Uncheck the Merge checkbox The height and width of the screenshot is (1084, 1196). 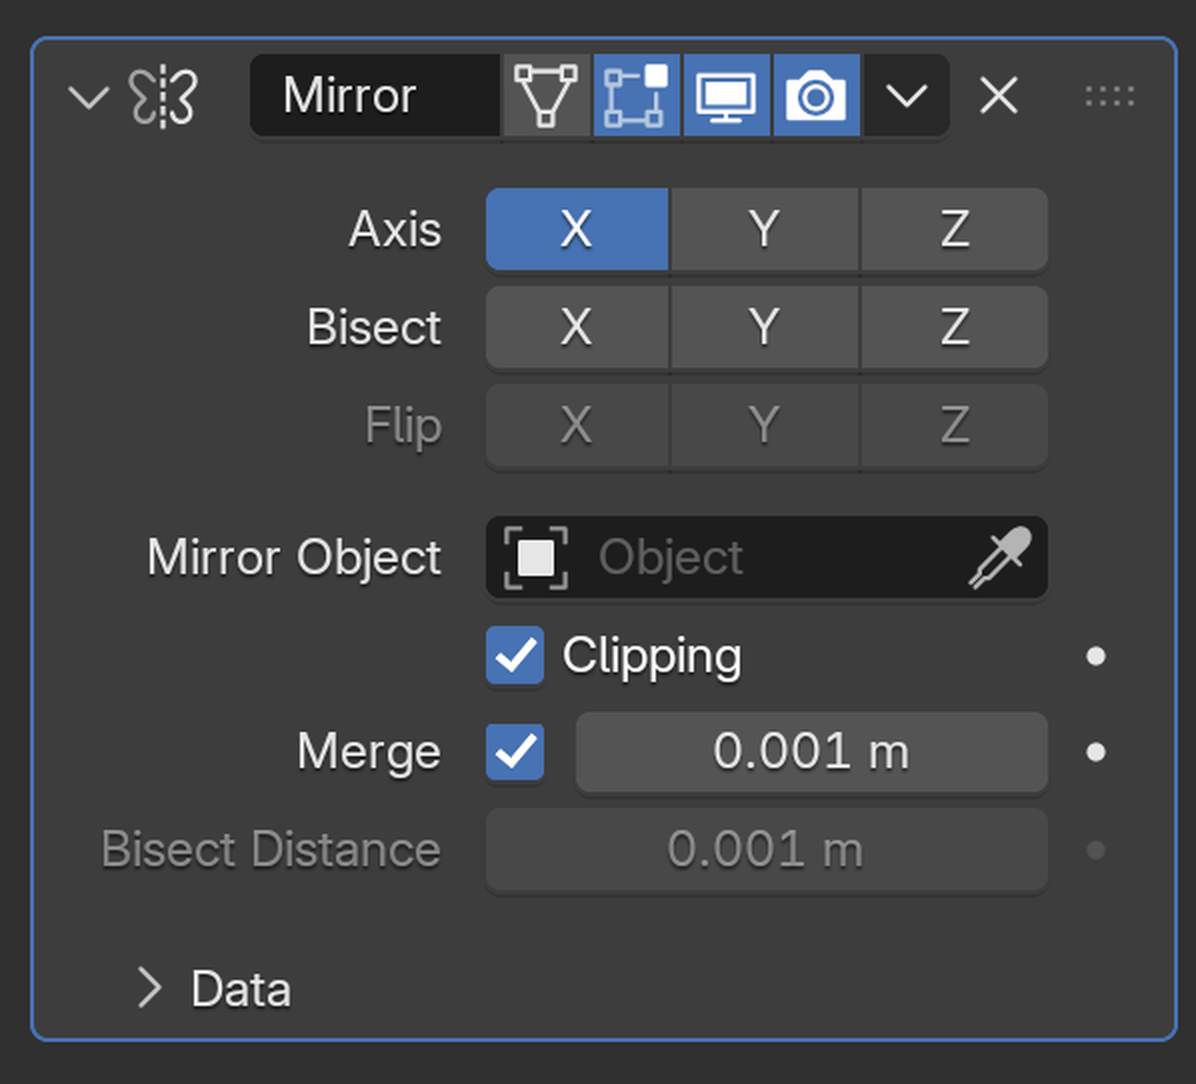(515, 752)
